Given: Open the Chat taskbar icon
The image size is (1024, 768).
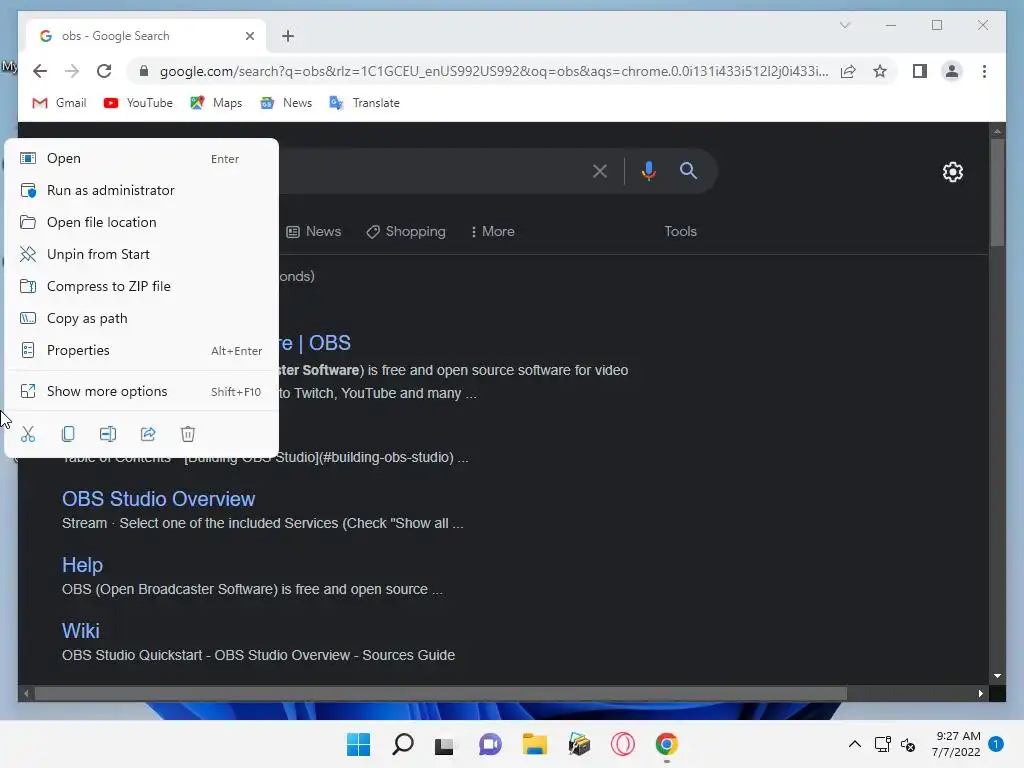Looking at the screenshot, I should 490,744.
